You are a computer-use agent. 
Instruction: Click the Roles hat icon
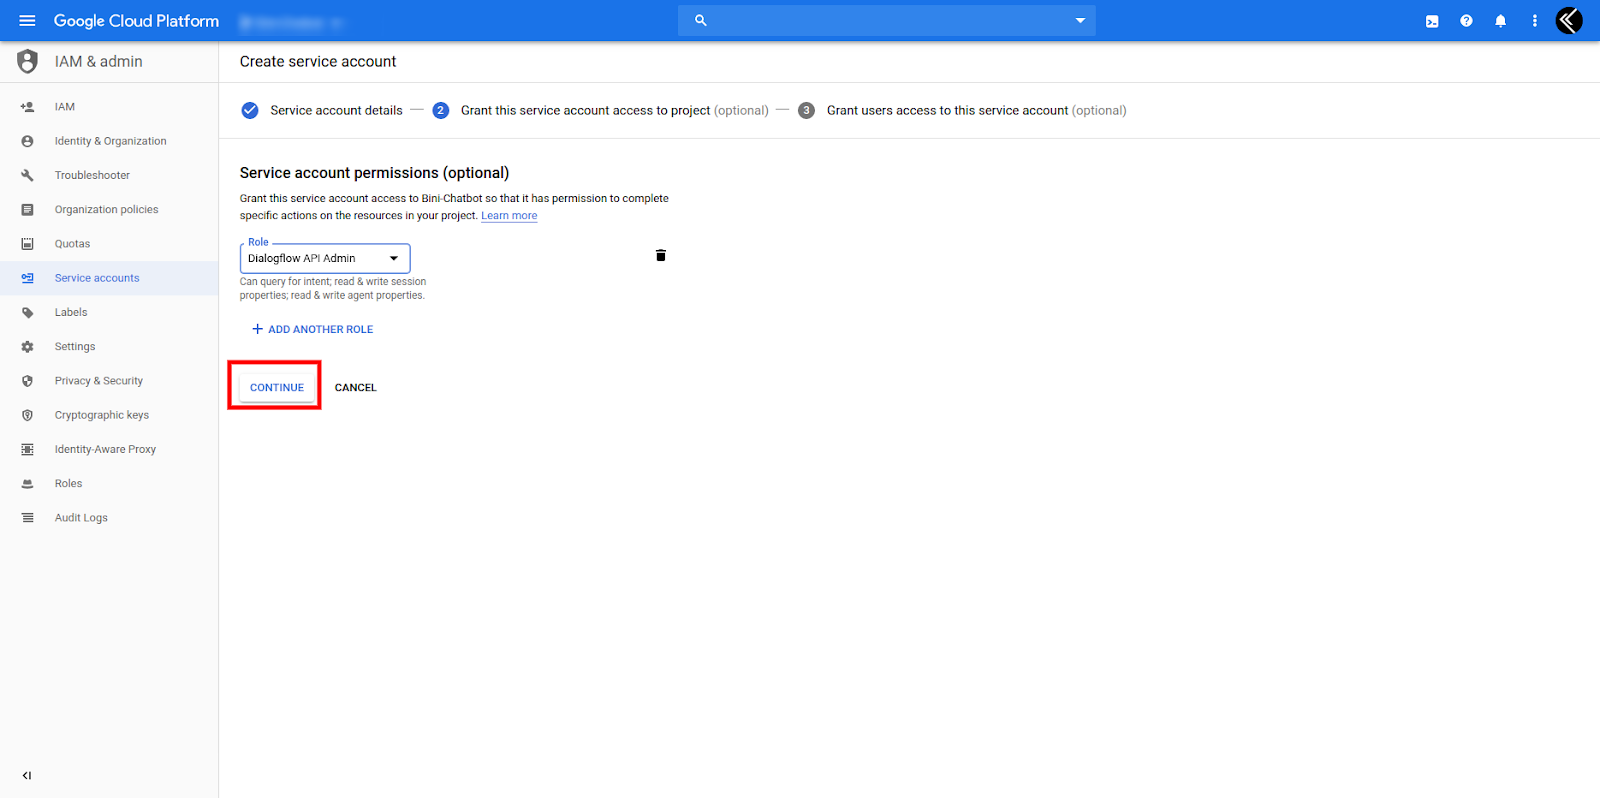28,484
